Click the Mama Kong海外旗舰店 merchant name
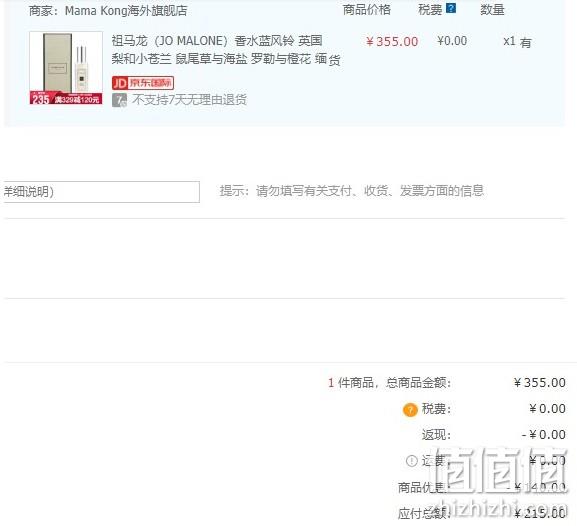577x526 pixels. point(126,11)
